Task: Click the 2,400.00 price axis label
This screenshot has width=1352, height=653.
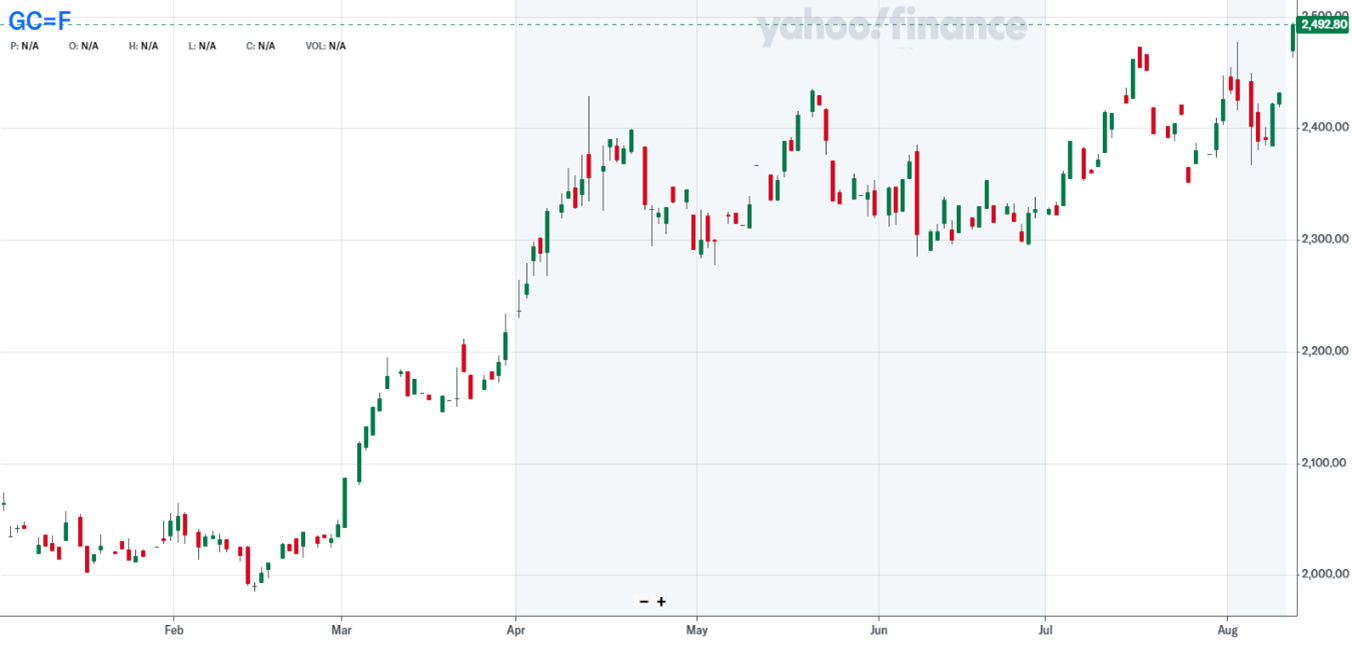Action: click(1323, 128)
